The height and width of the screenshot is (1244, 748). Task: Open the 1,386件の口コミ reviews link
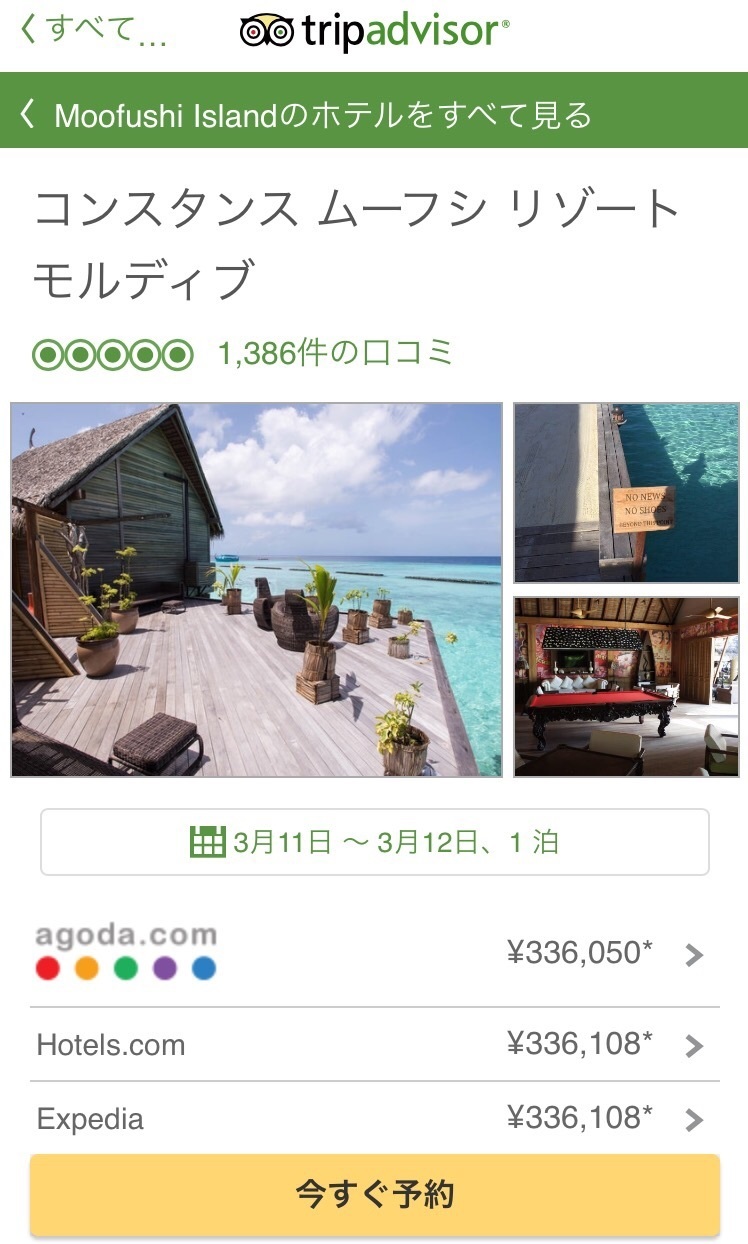[336, 353]
